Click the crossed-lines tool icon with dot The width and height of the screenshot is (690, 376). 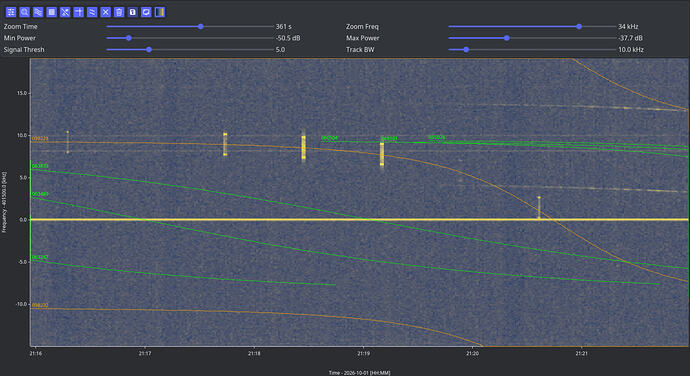click(65, 12)
